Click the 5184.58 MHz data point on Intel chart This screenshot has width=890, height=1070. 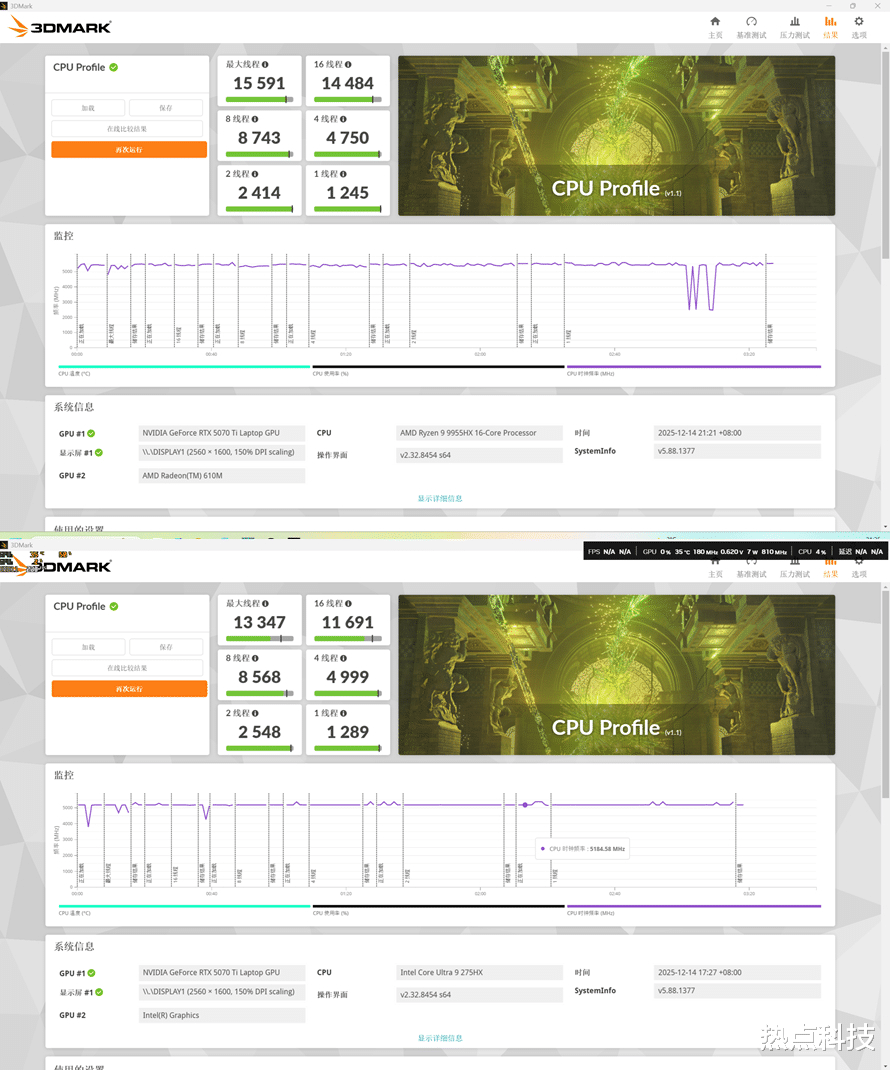[x=525, y=805]
